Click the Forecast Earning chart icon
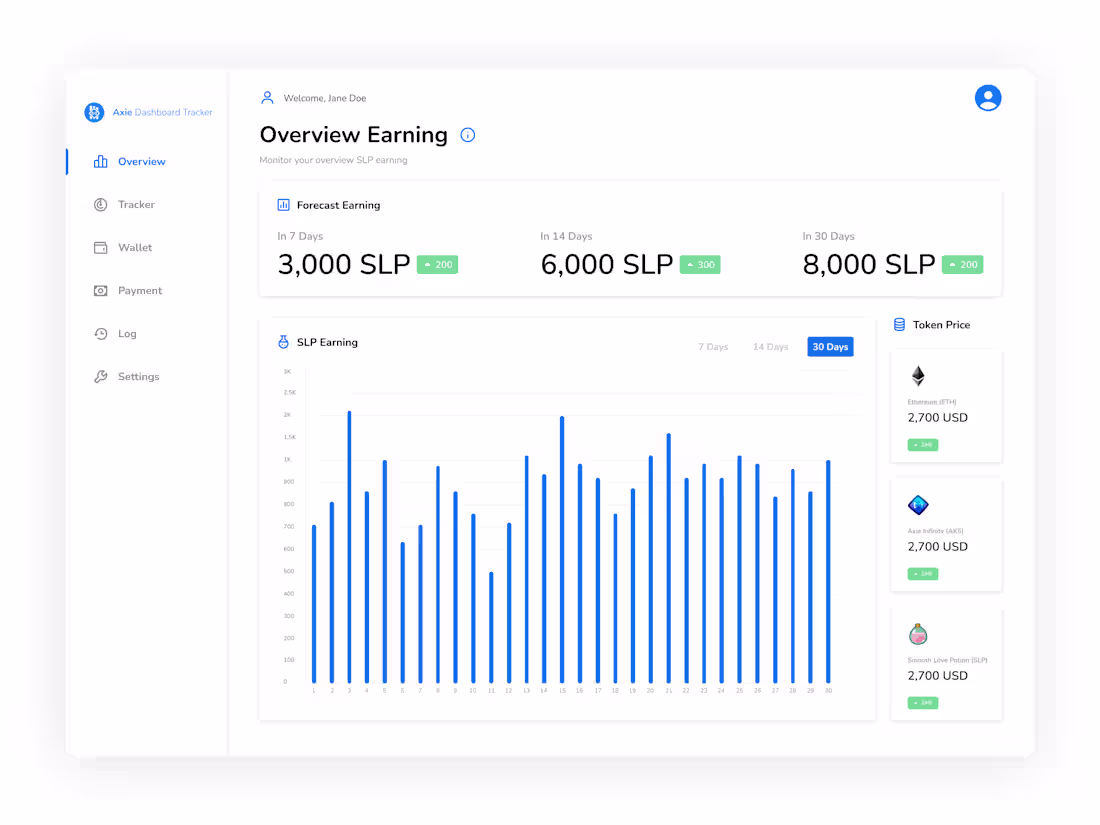 tap(283, 204)
